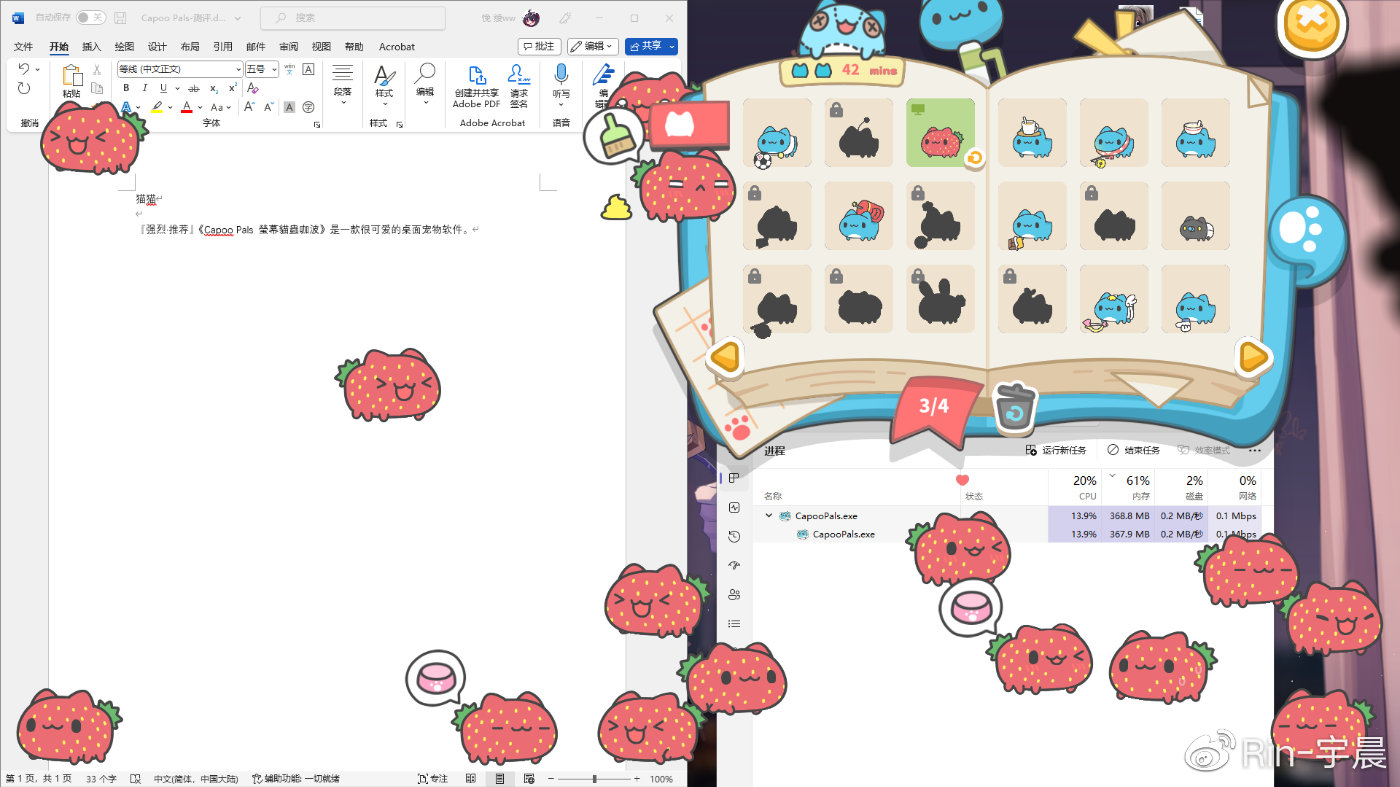Open Performance view from Task Manager sidebar
1400x787 pixels.
[x=736, y=507]
